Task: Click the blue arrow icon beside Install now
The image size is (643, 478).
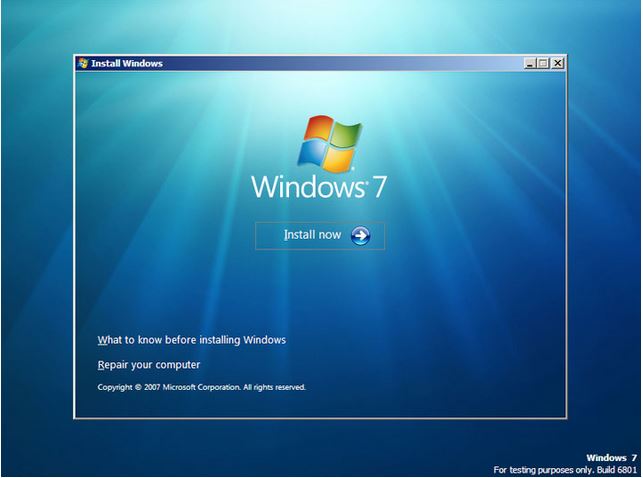Action: point(361,236)
